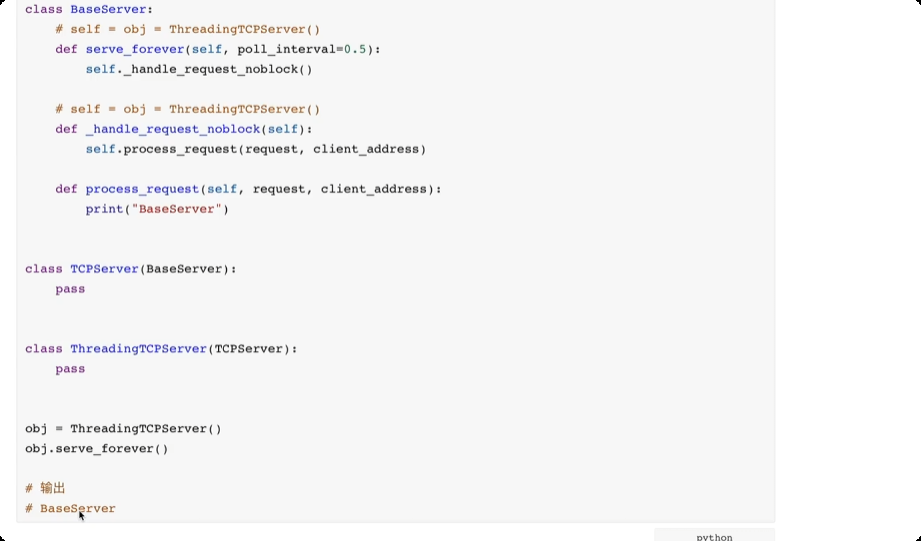Click the "self.process_request(request, client_address)" line
This screenshot has width=921, height=541.
click(256, 149)
